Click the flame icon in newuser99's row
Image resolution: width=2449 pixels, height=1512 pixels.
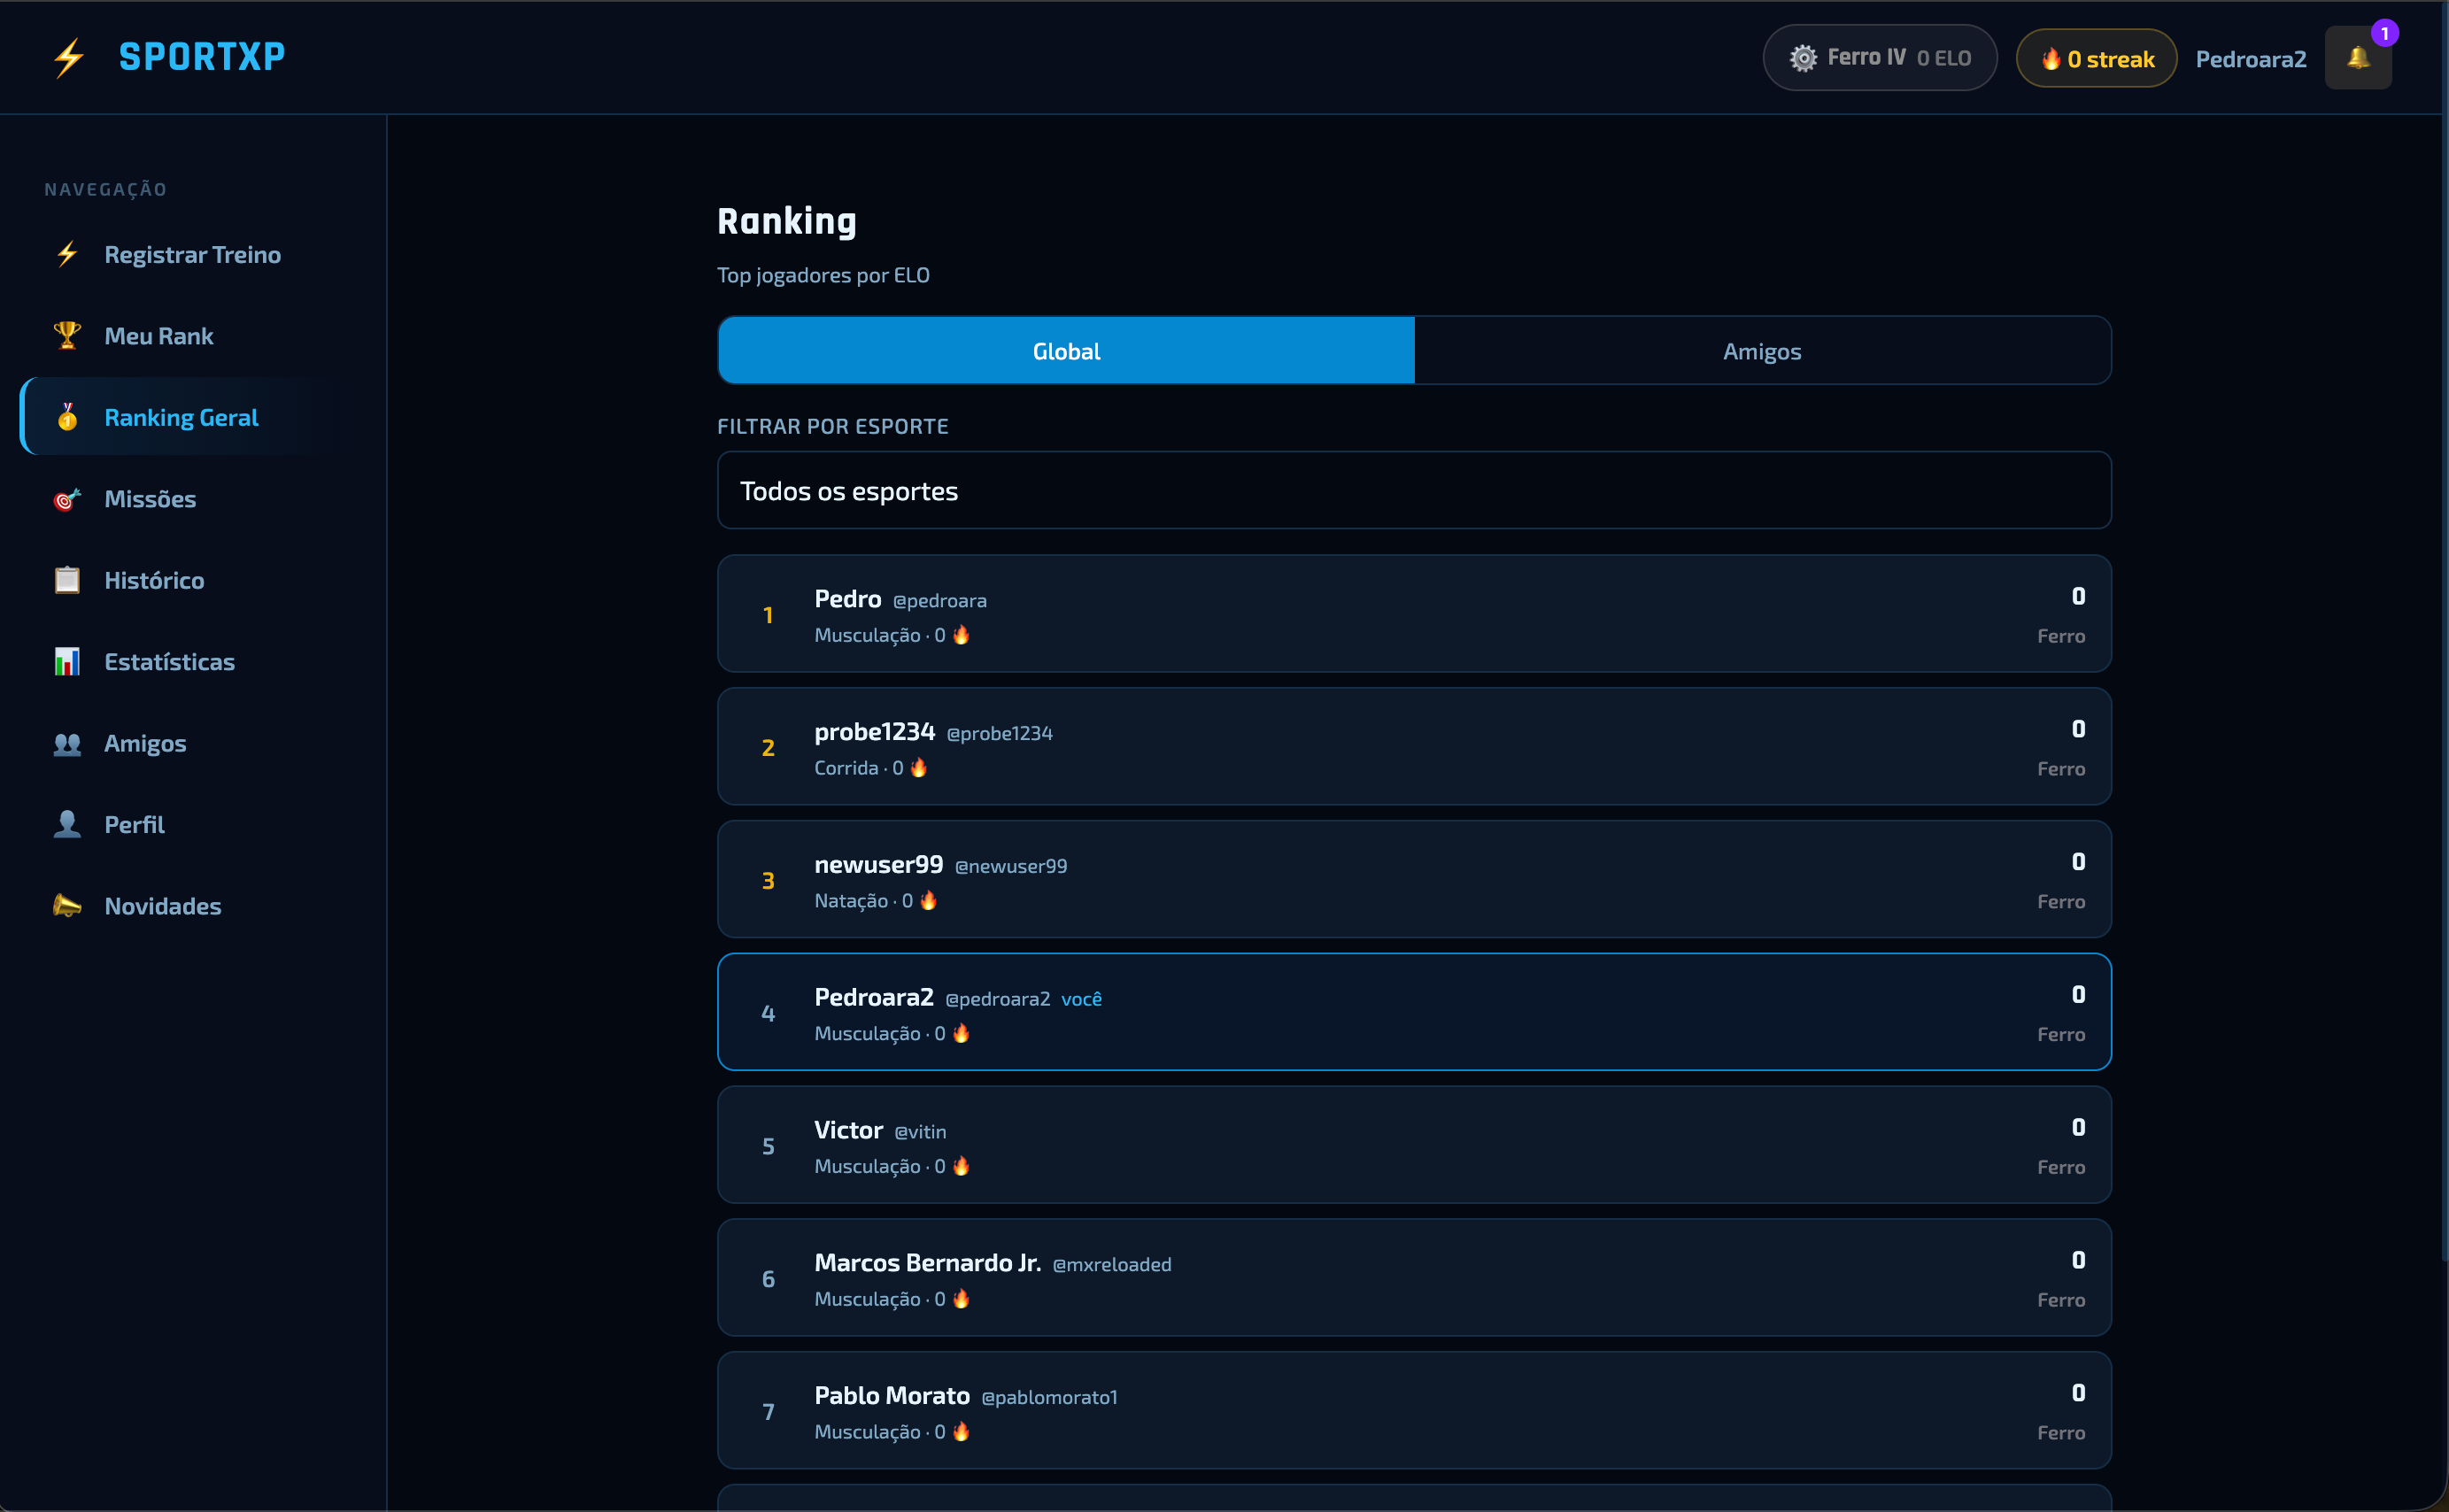(x=928, y=901)
